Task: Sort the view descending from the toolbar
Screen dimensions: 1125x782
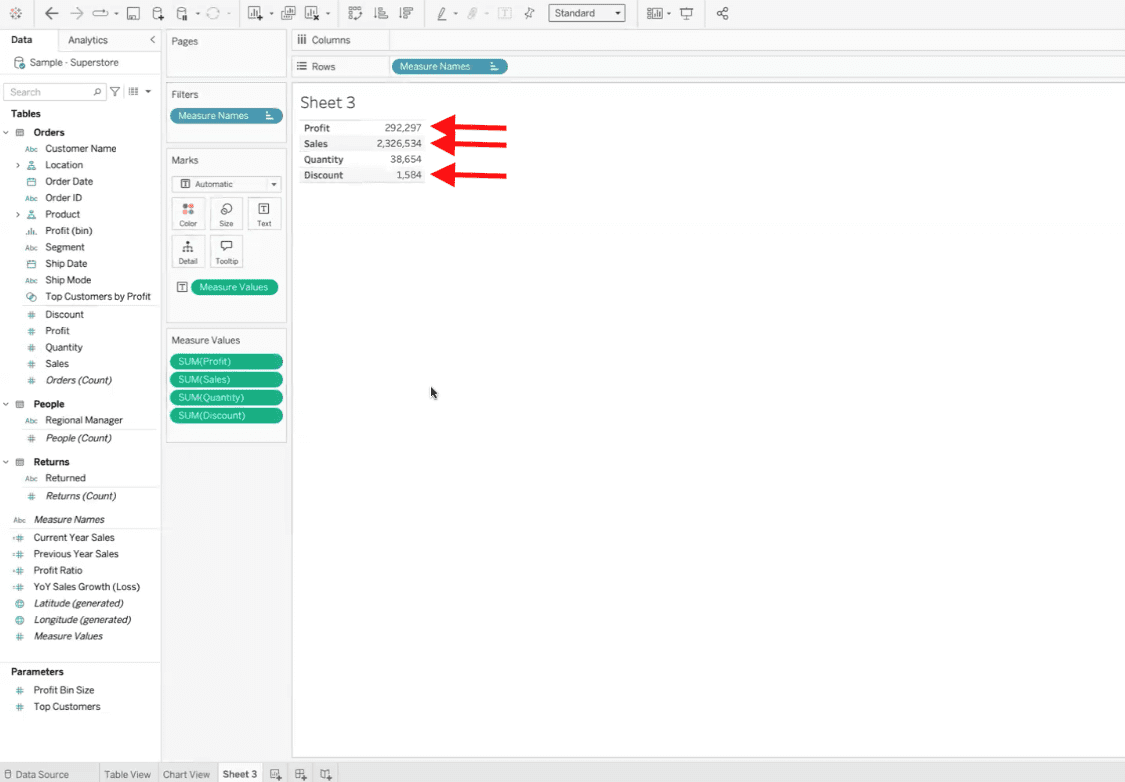Action: tap(406, 13)
